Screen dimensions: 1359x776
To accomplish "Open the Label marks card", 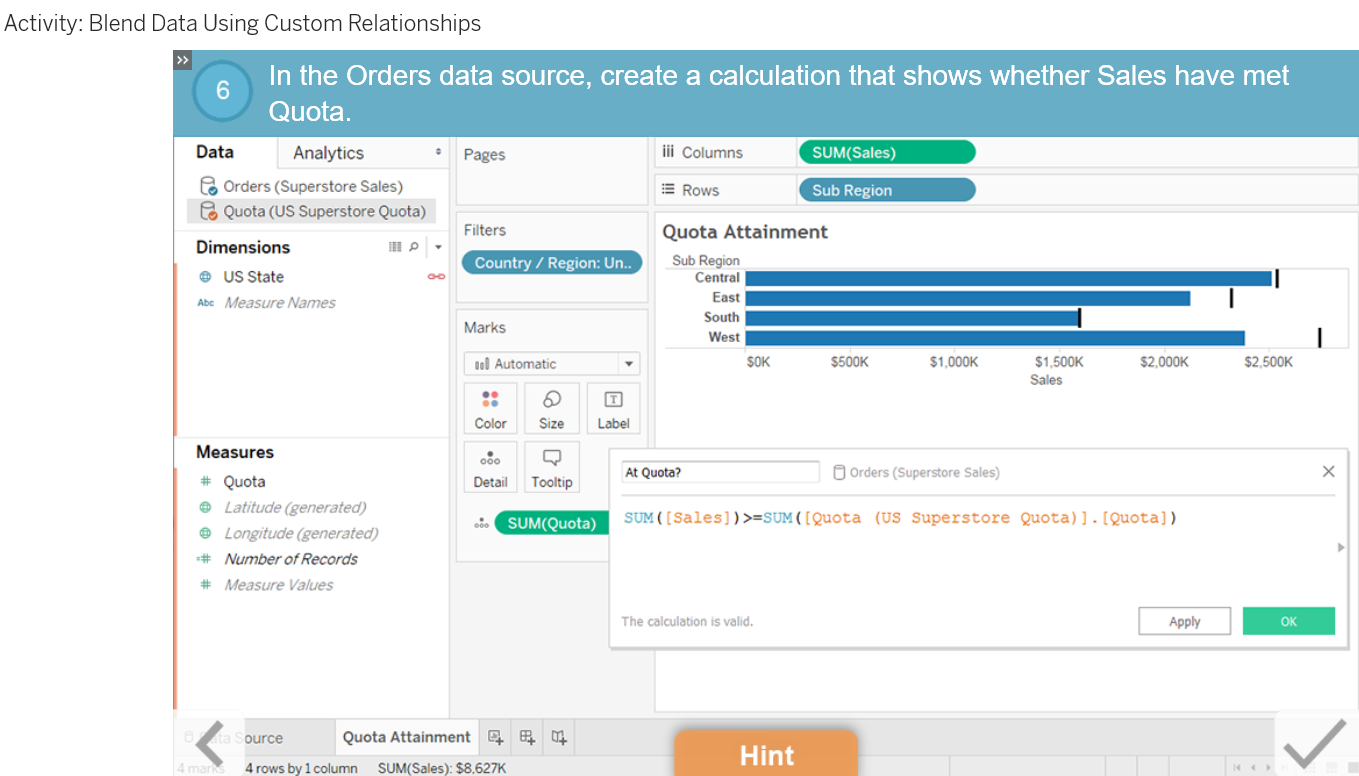I will [x=613, y=408].
